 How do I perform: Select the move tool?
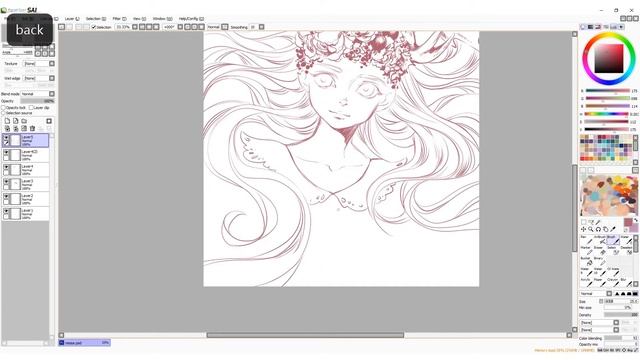[584, 229]
